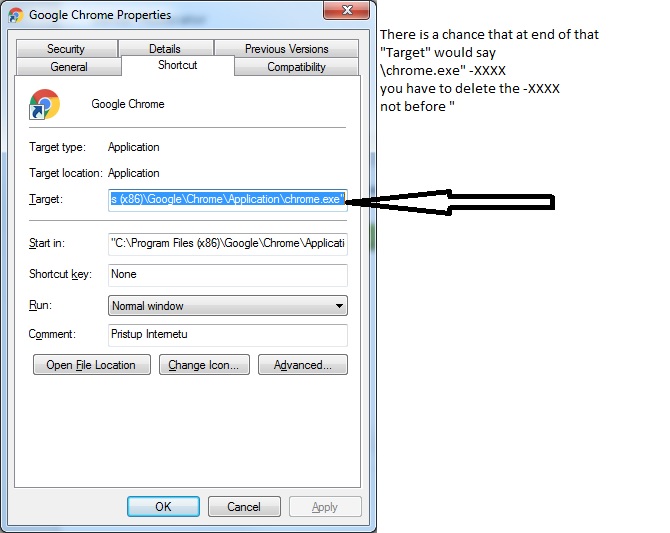This screenshot has height=533, width=670.
Task: Click the Open File Location button
Action: point(92,365)
